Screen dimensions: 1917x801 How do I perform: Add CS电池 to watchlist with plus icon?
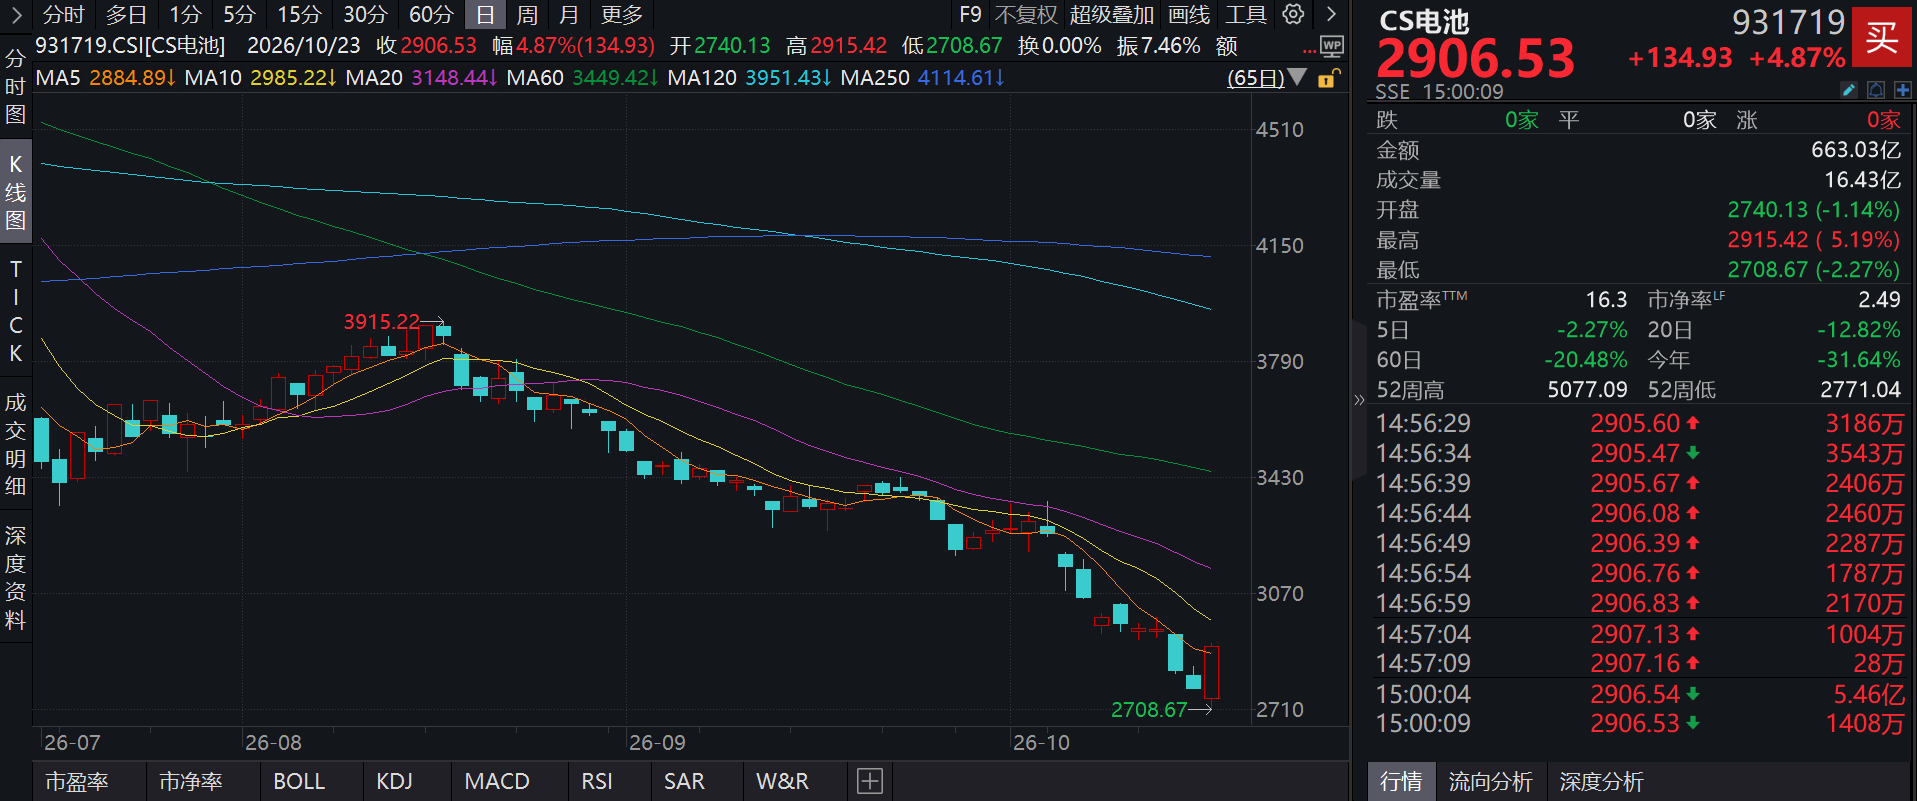coord(1901,91)
